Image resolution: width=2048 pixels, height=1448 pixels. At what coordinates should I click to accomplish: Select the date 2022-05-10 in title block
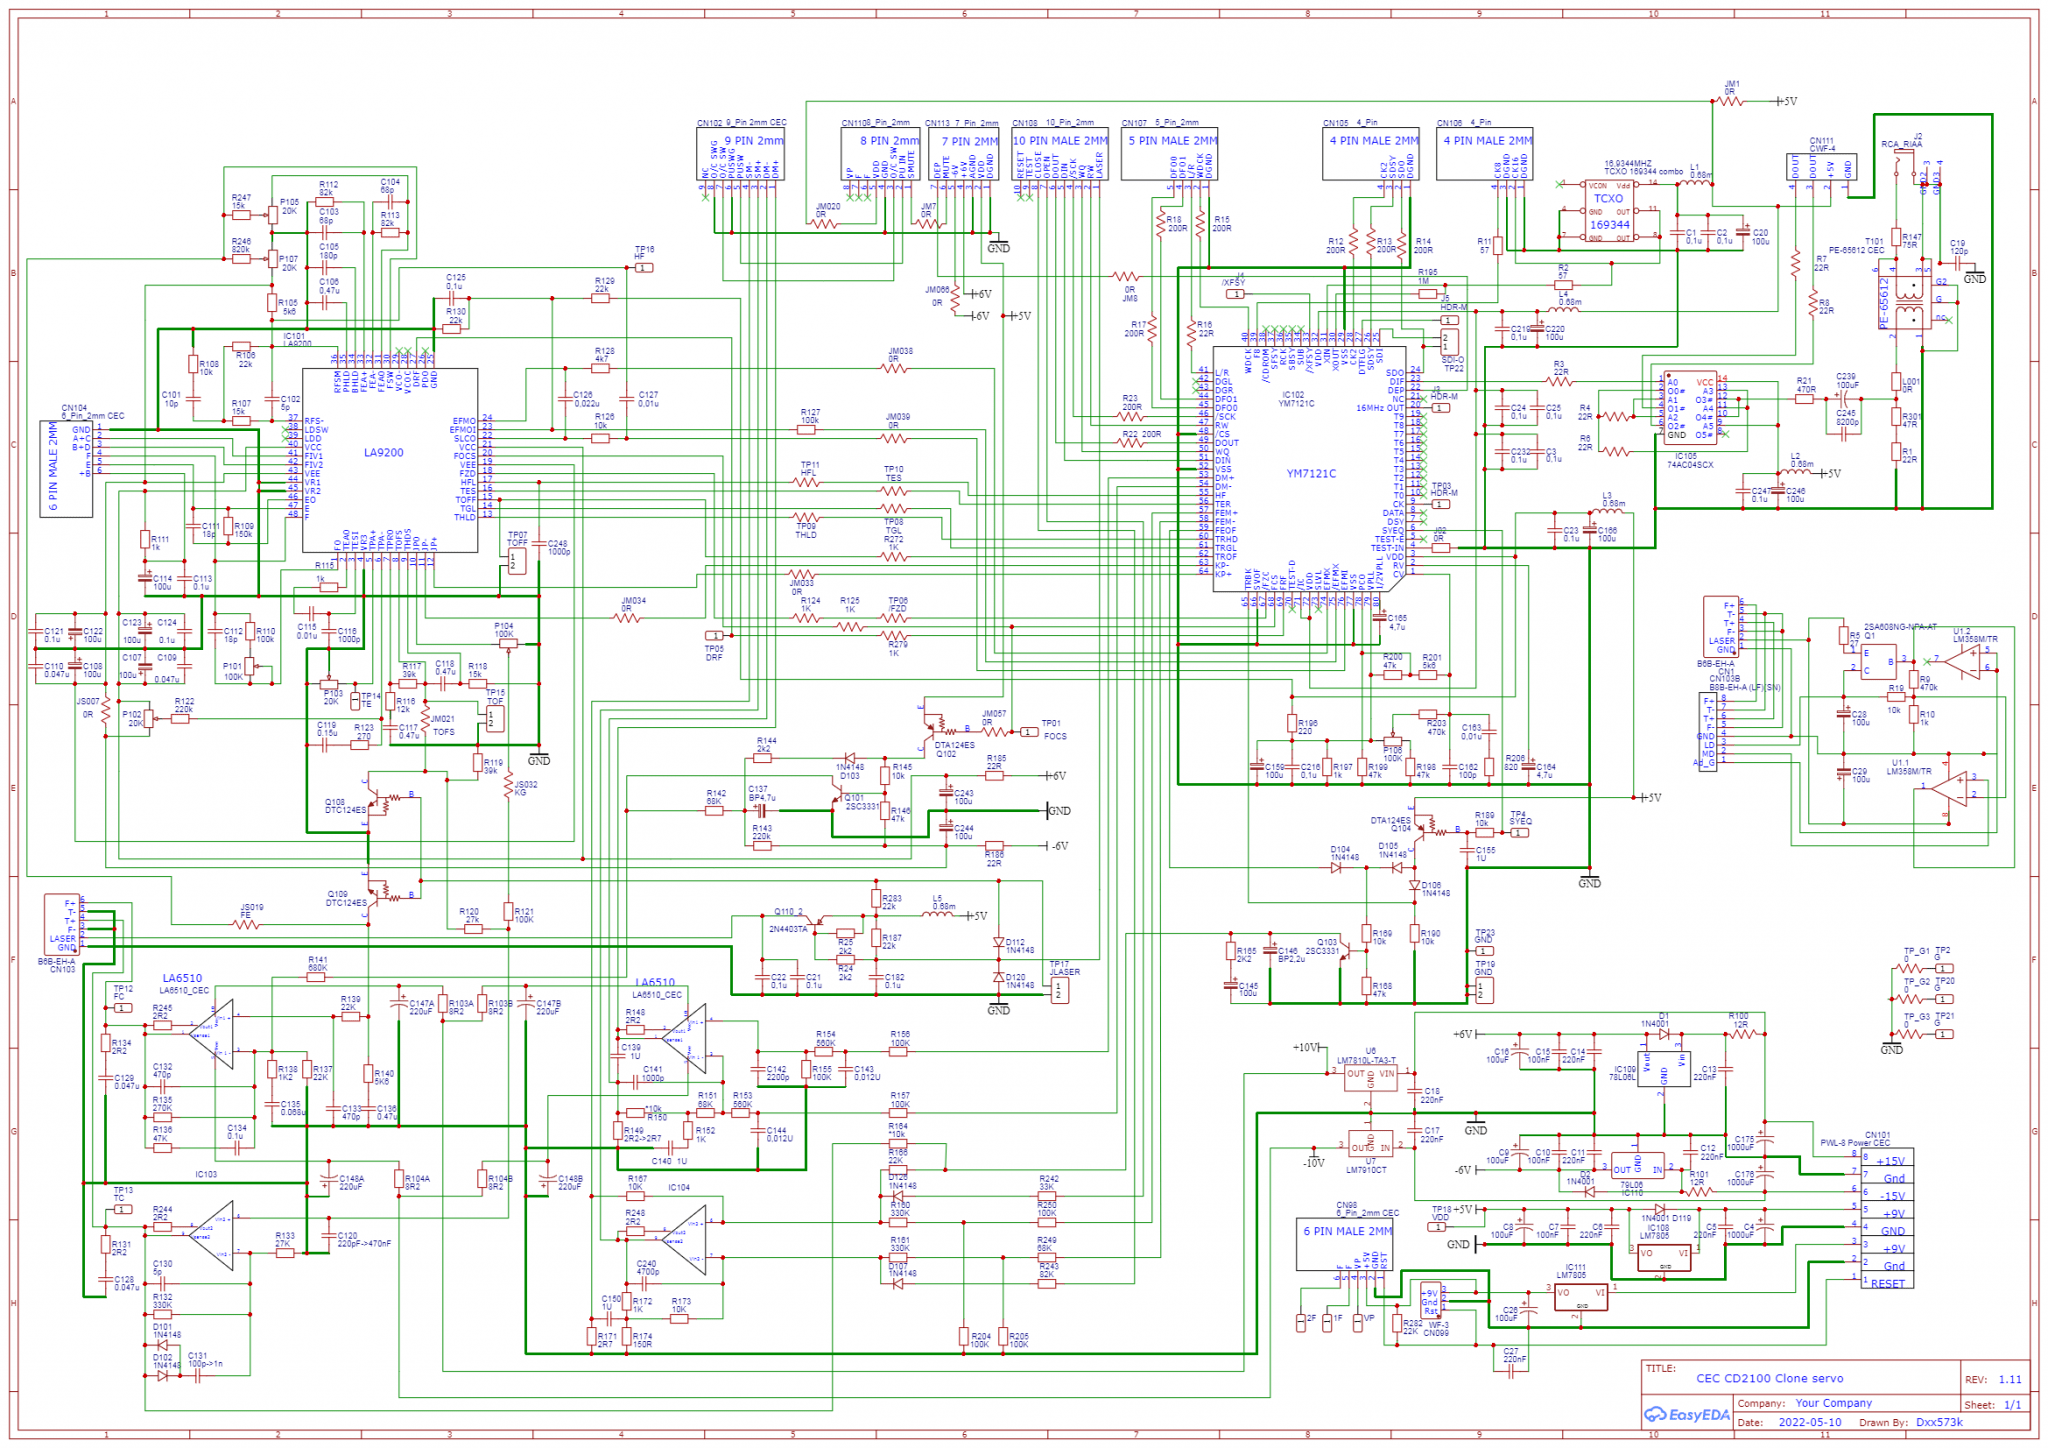point(1810,1422)
